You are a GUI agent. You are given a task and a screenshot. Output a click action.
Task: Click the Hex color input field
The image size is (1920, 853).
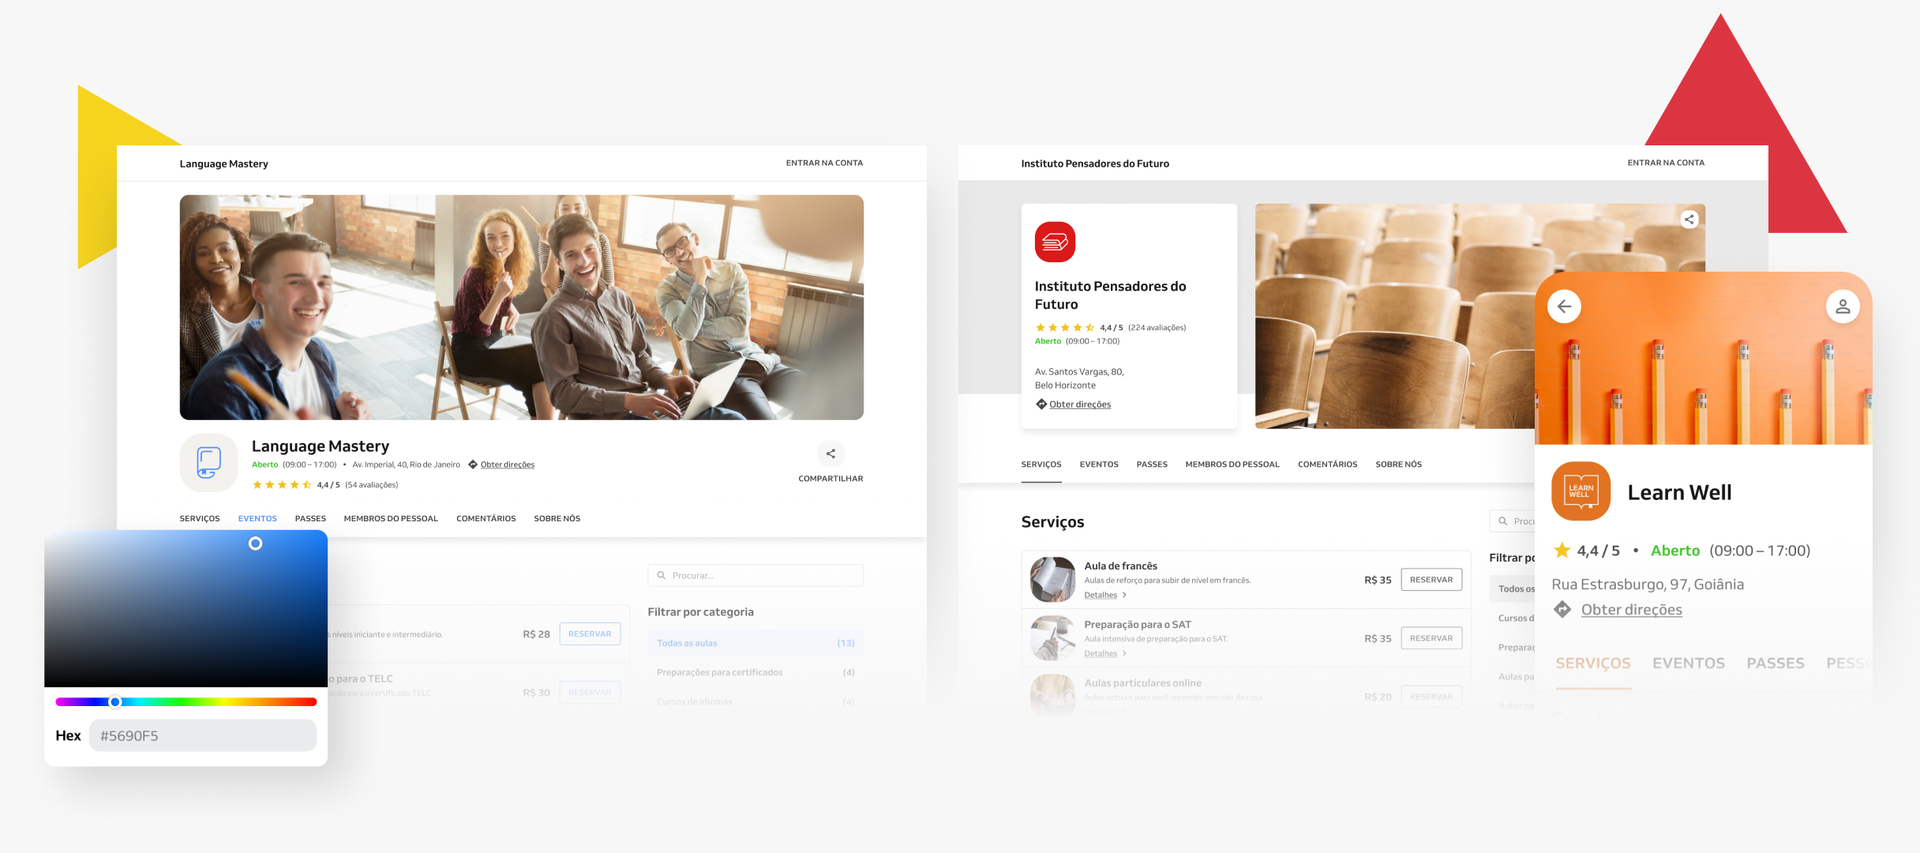coord(203,736)
